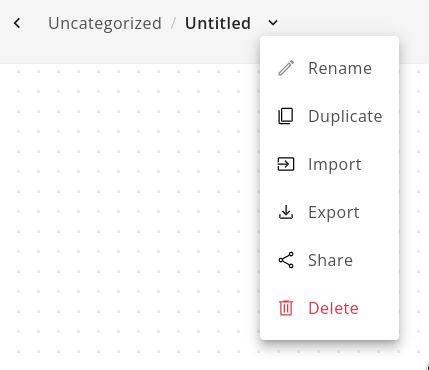Viewport: 429px width, 370px height.
Task: Click the arrow-into-box Import icon
Action: click(x=286, y=164)
